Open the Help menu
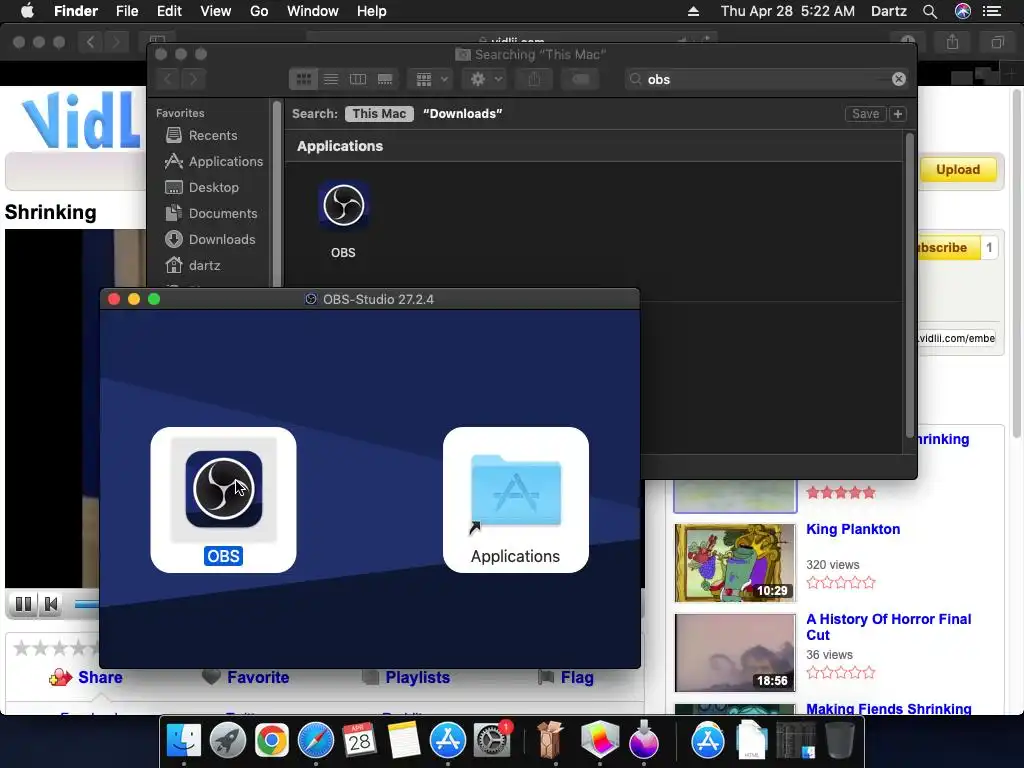Screen dimensions: 1024x768 coord(372,11)
